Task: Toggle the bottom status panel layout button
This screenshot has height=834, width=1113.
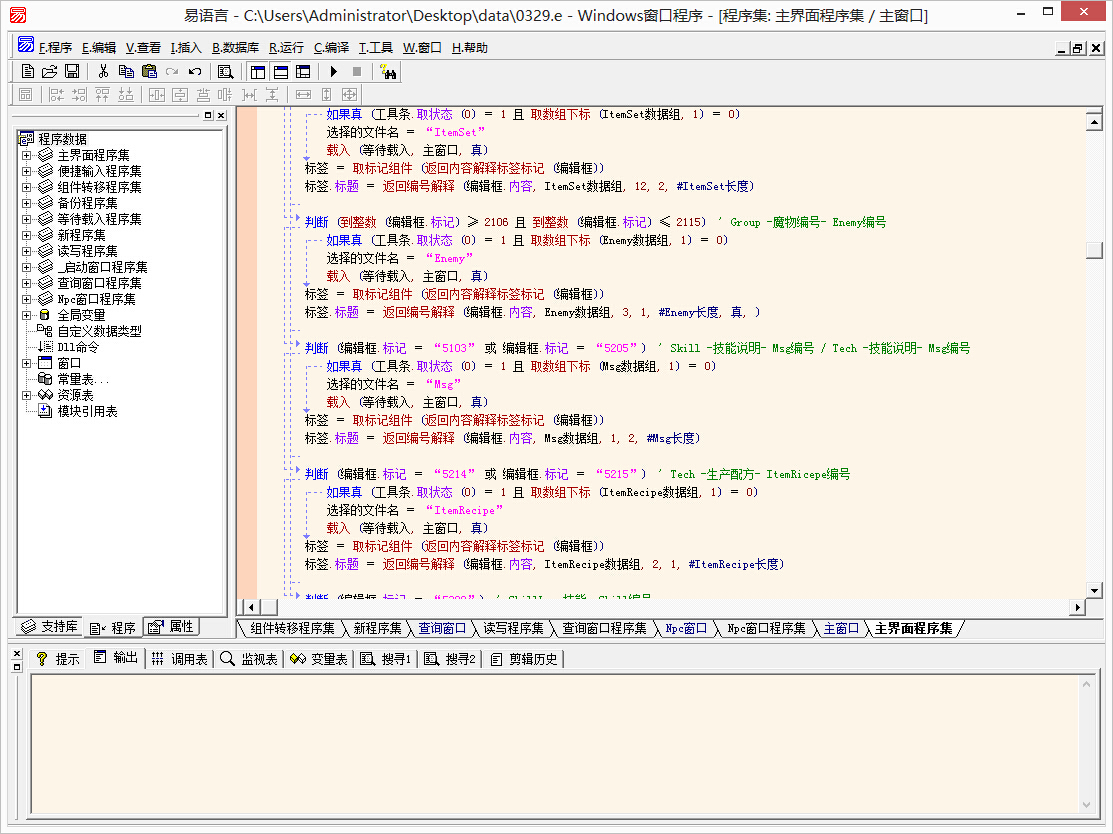Action: [281, 71]
